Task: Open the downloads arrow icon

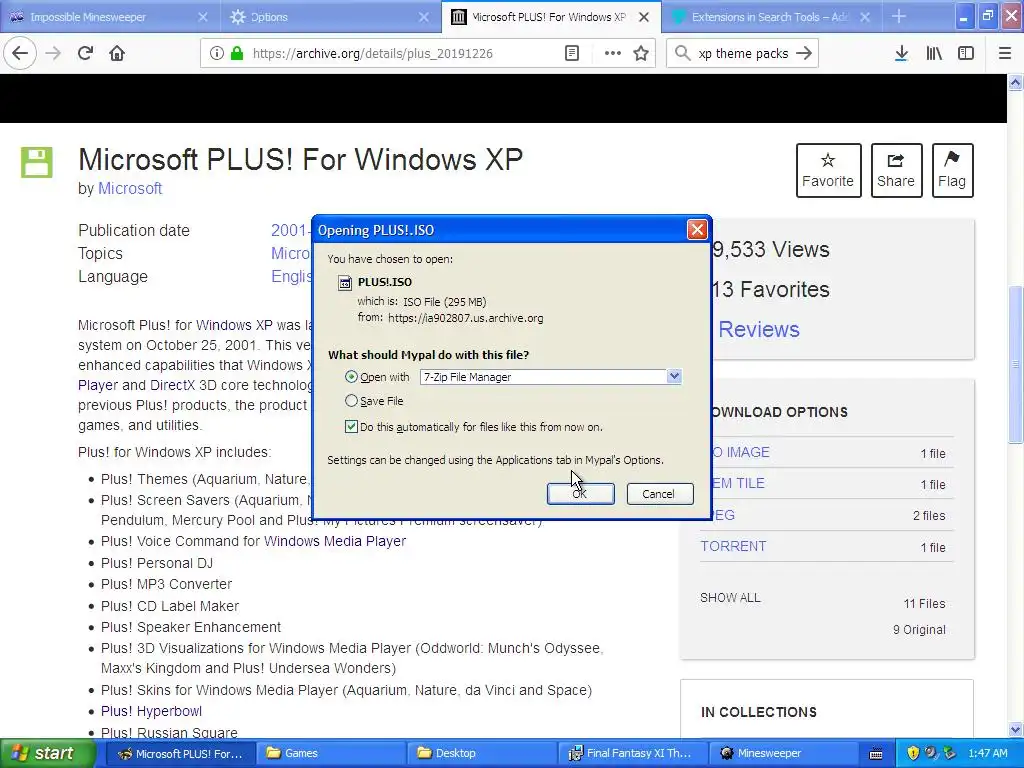Action: [x=901, y=54]
